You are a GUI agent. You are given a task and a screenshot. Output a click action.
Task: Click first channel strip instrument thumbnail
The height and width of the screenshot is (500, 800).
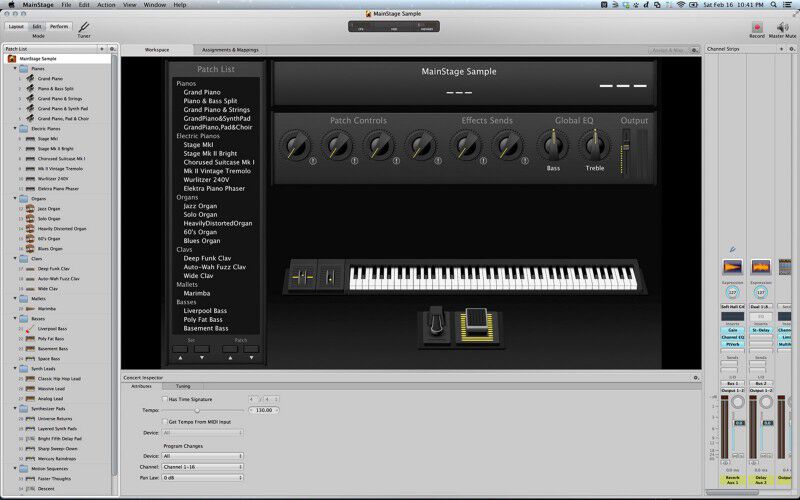(x=733, y=266)
